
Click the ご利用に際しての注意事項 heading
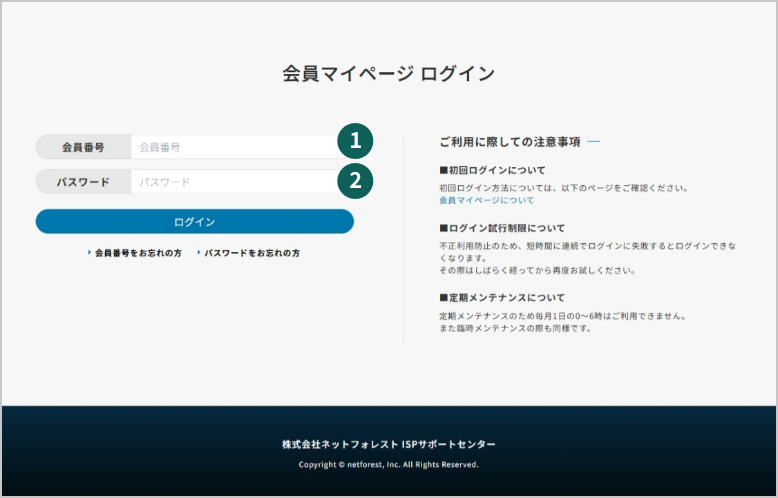click(x=510, y=142)
